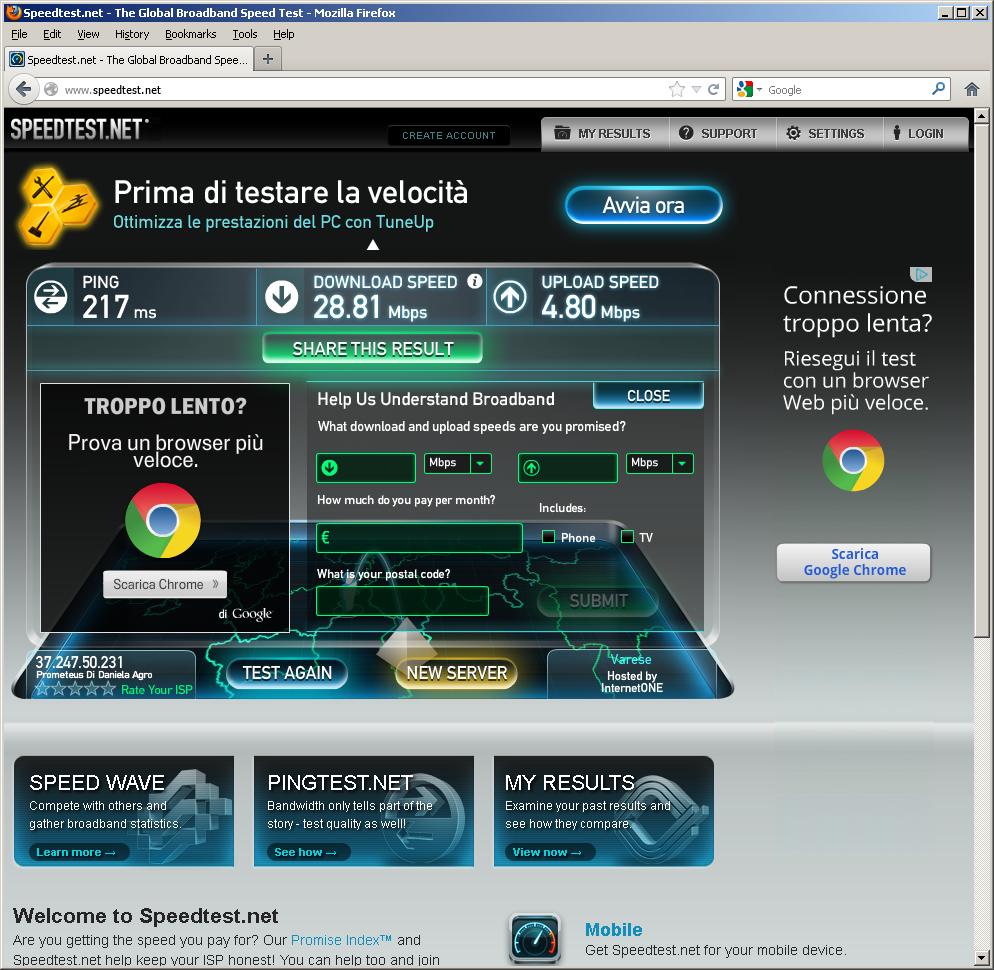Open the Promise Index link
Viewport: 994px width, 970px height.
click(341, 940)
